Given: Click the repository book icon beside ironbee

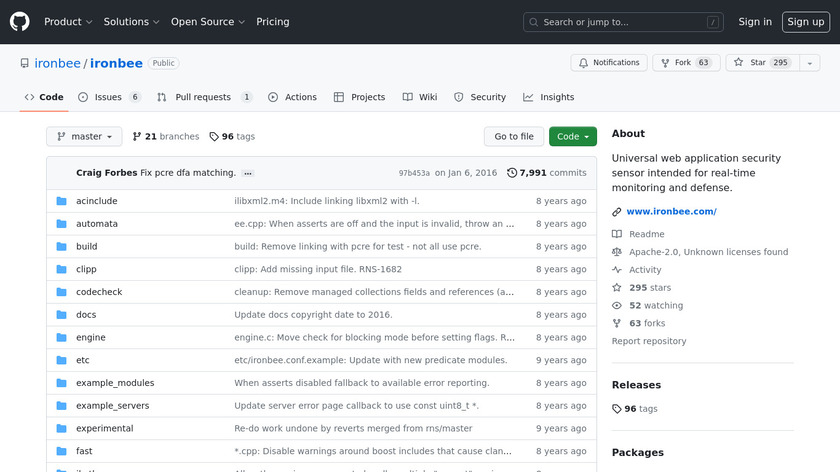Looking at the screenshot, I should pyautogui.click(x=25, y=63).
